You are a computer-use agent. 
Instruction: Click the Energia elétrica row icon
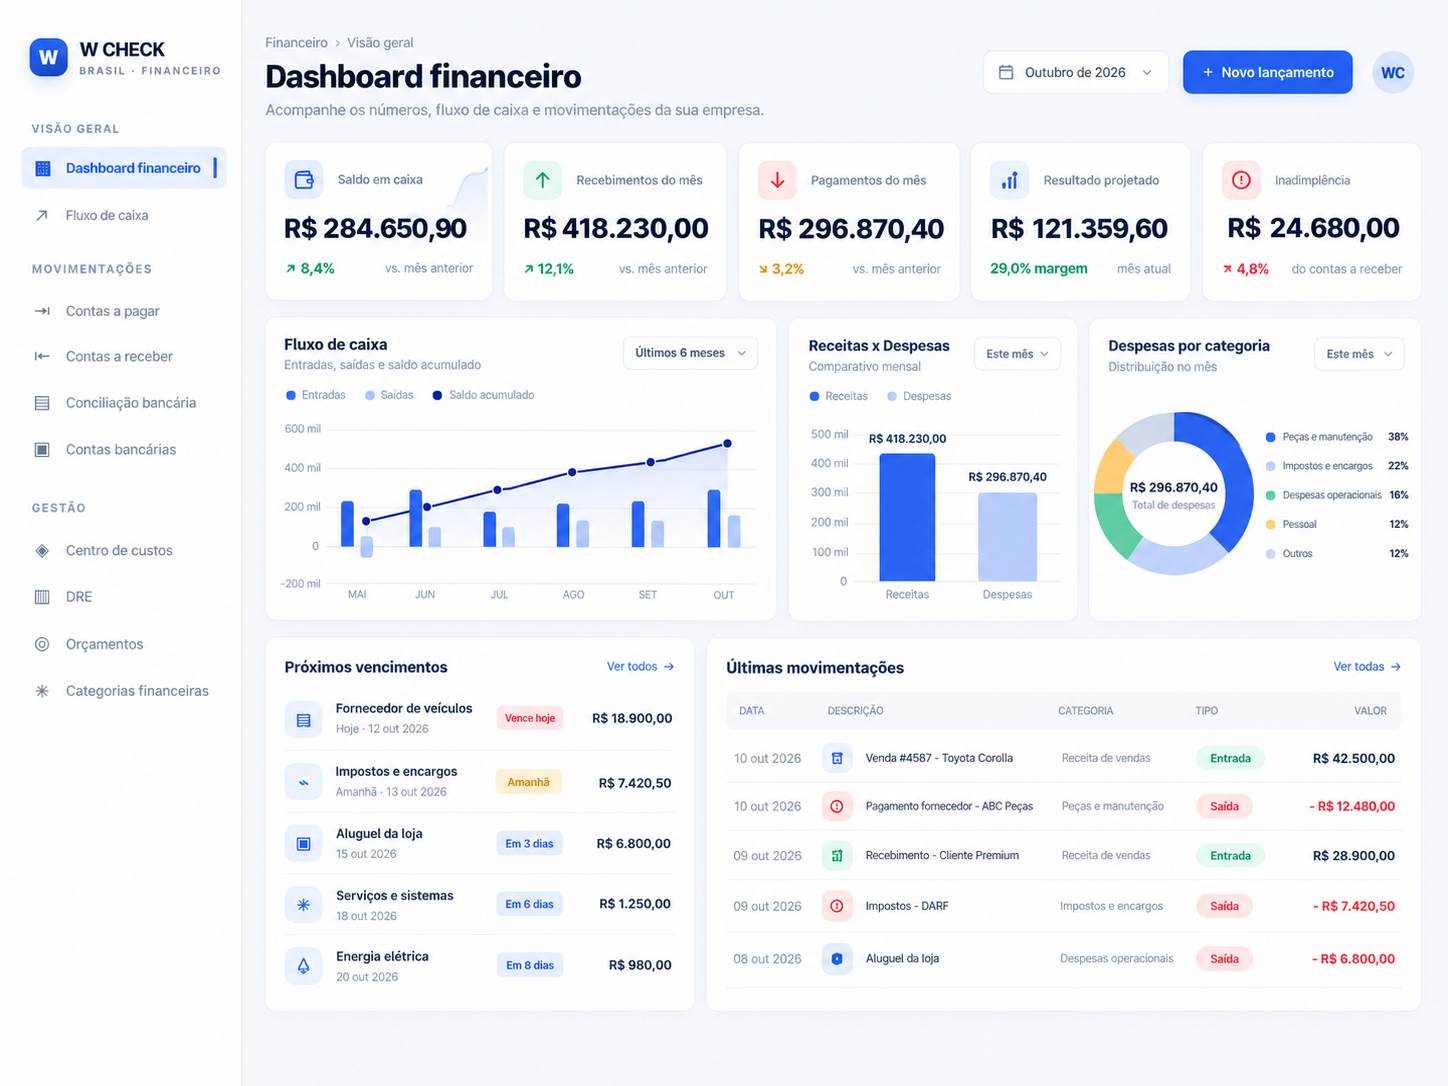point(303,966)
